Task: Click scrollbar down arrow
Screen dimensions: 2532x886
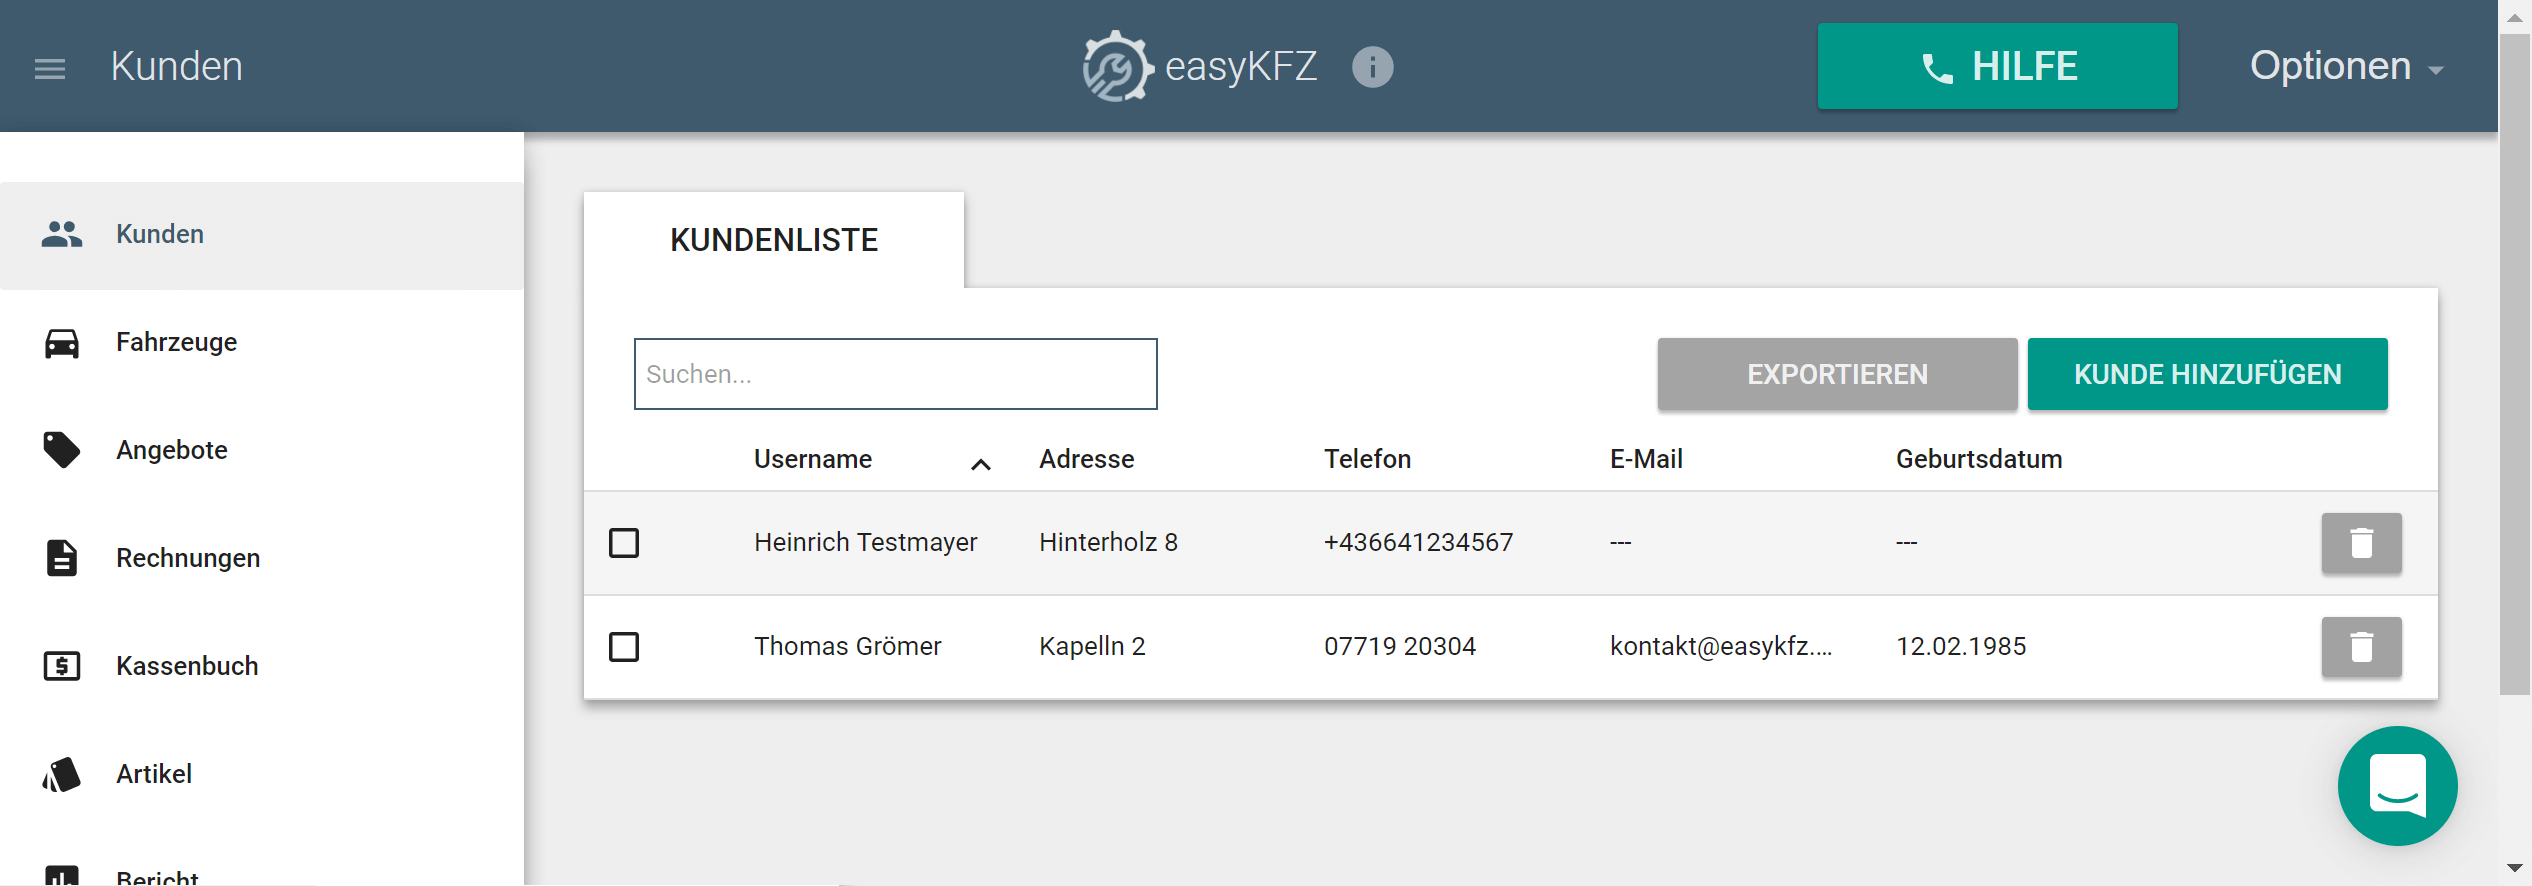Action: (2514, 868)
